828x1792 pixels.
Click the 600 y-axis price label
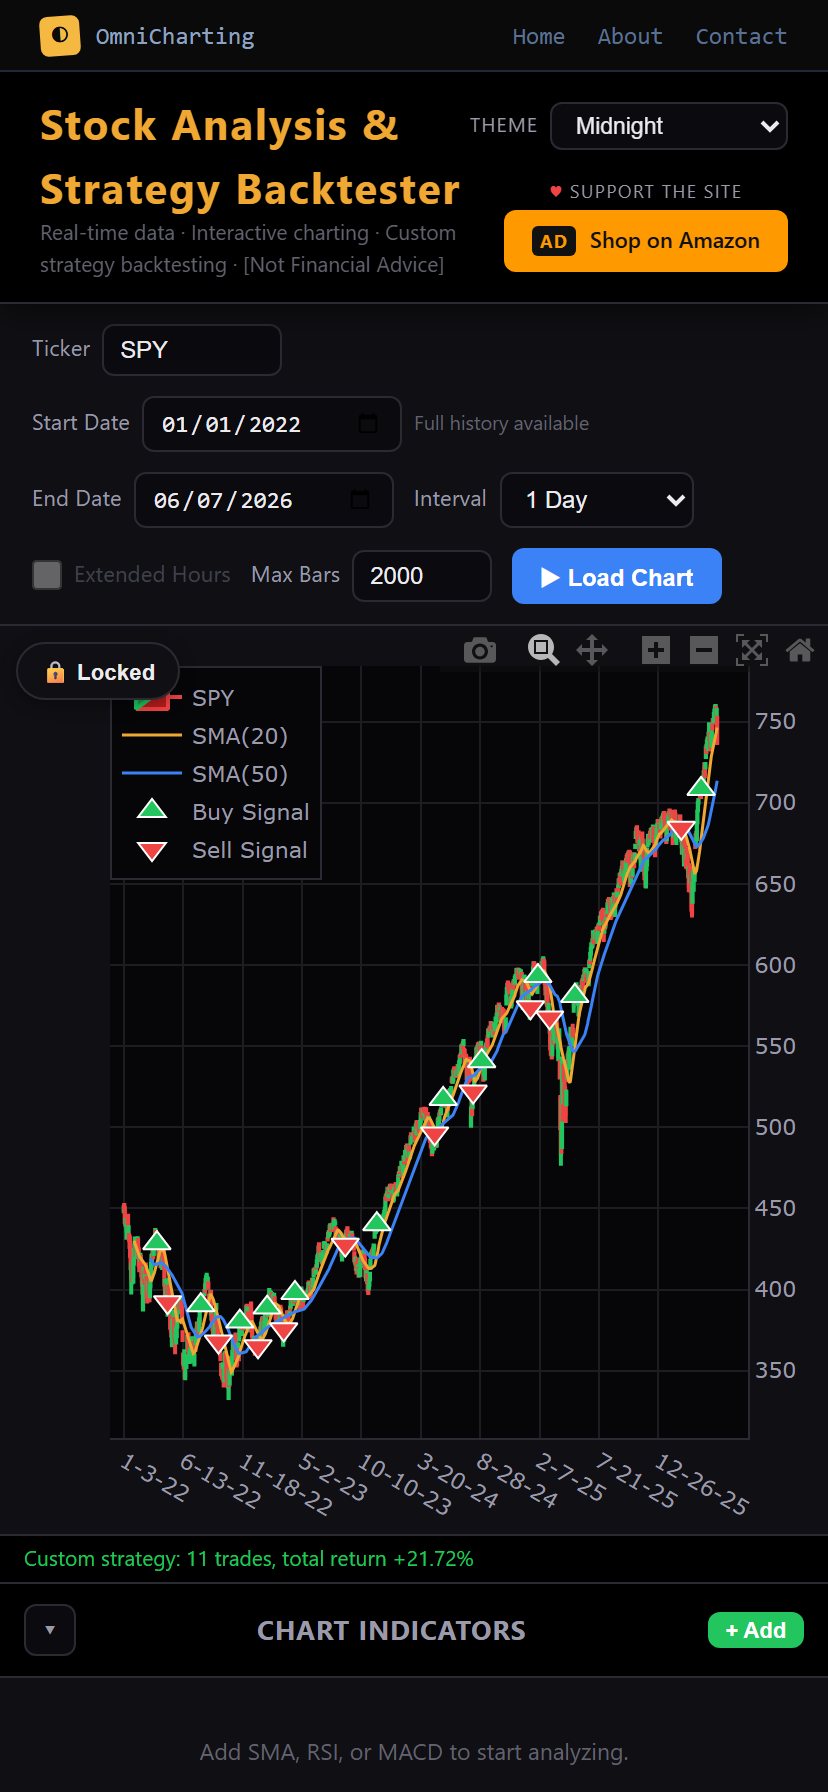(775, 965)
